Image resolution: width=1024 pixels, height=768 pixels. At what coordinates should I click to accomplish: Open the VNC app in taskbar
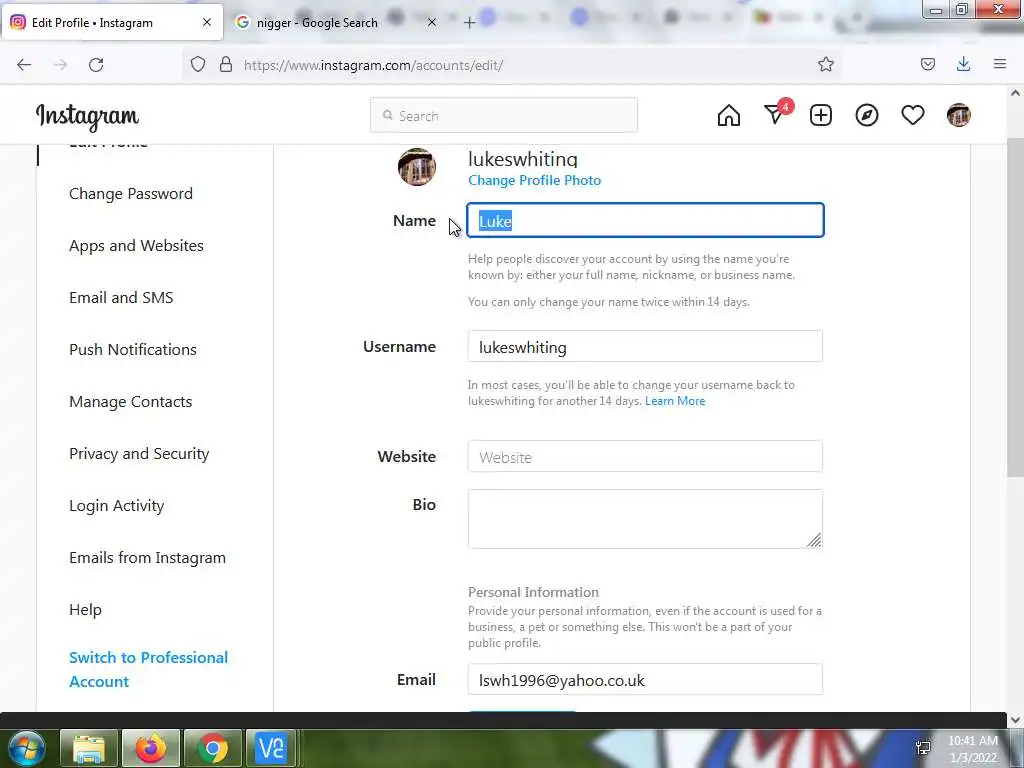click(272, 748)
